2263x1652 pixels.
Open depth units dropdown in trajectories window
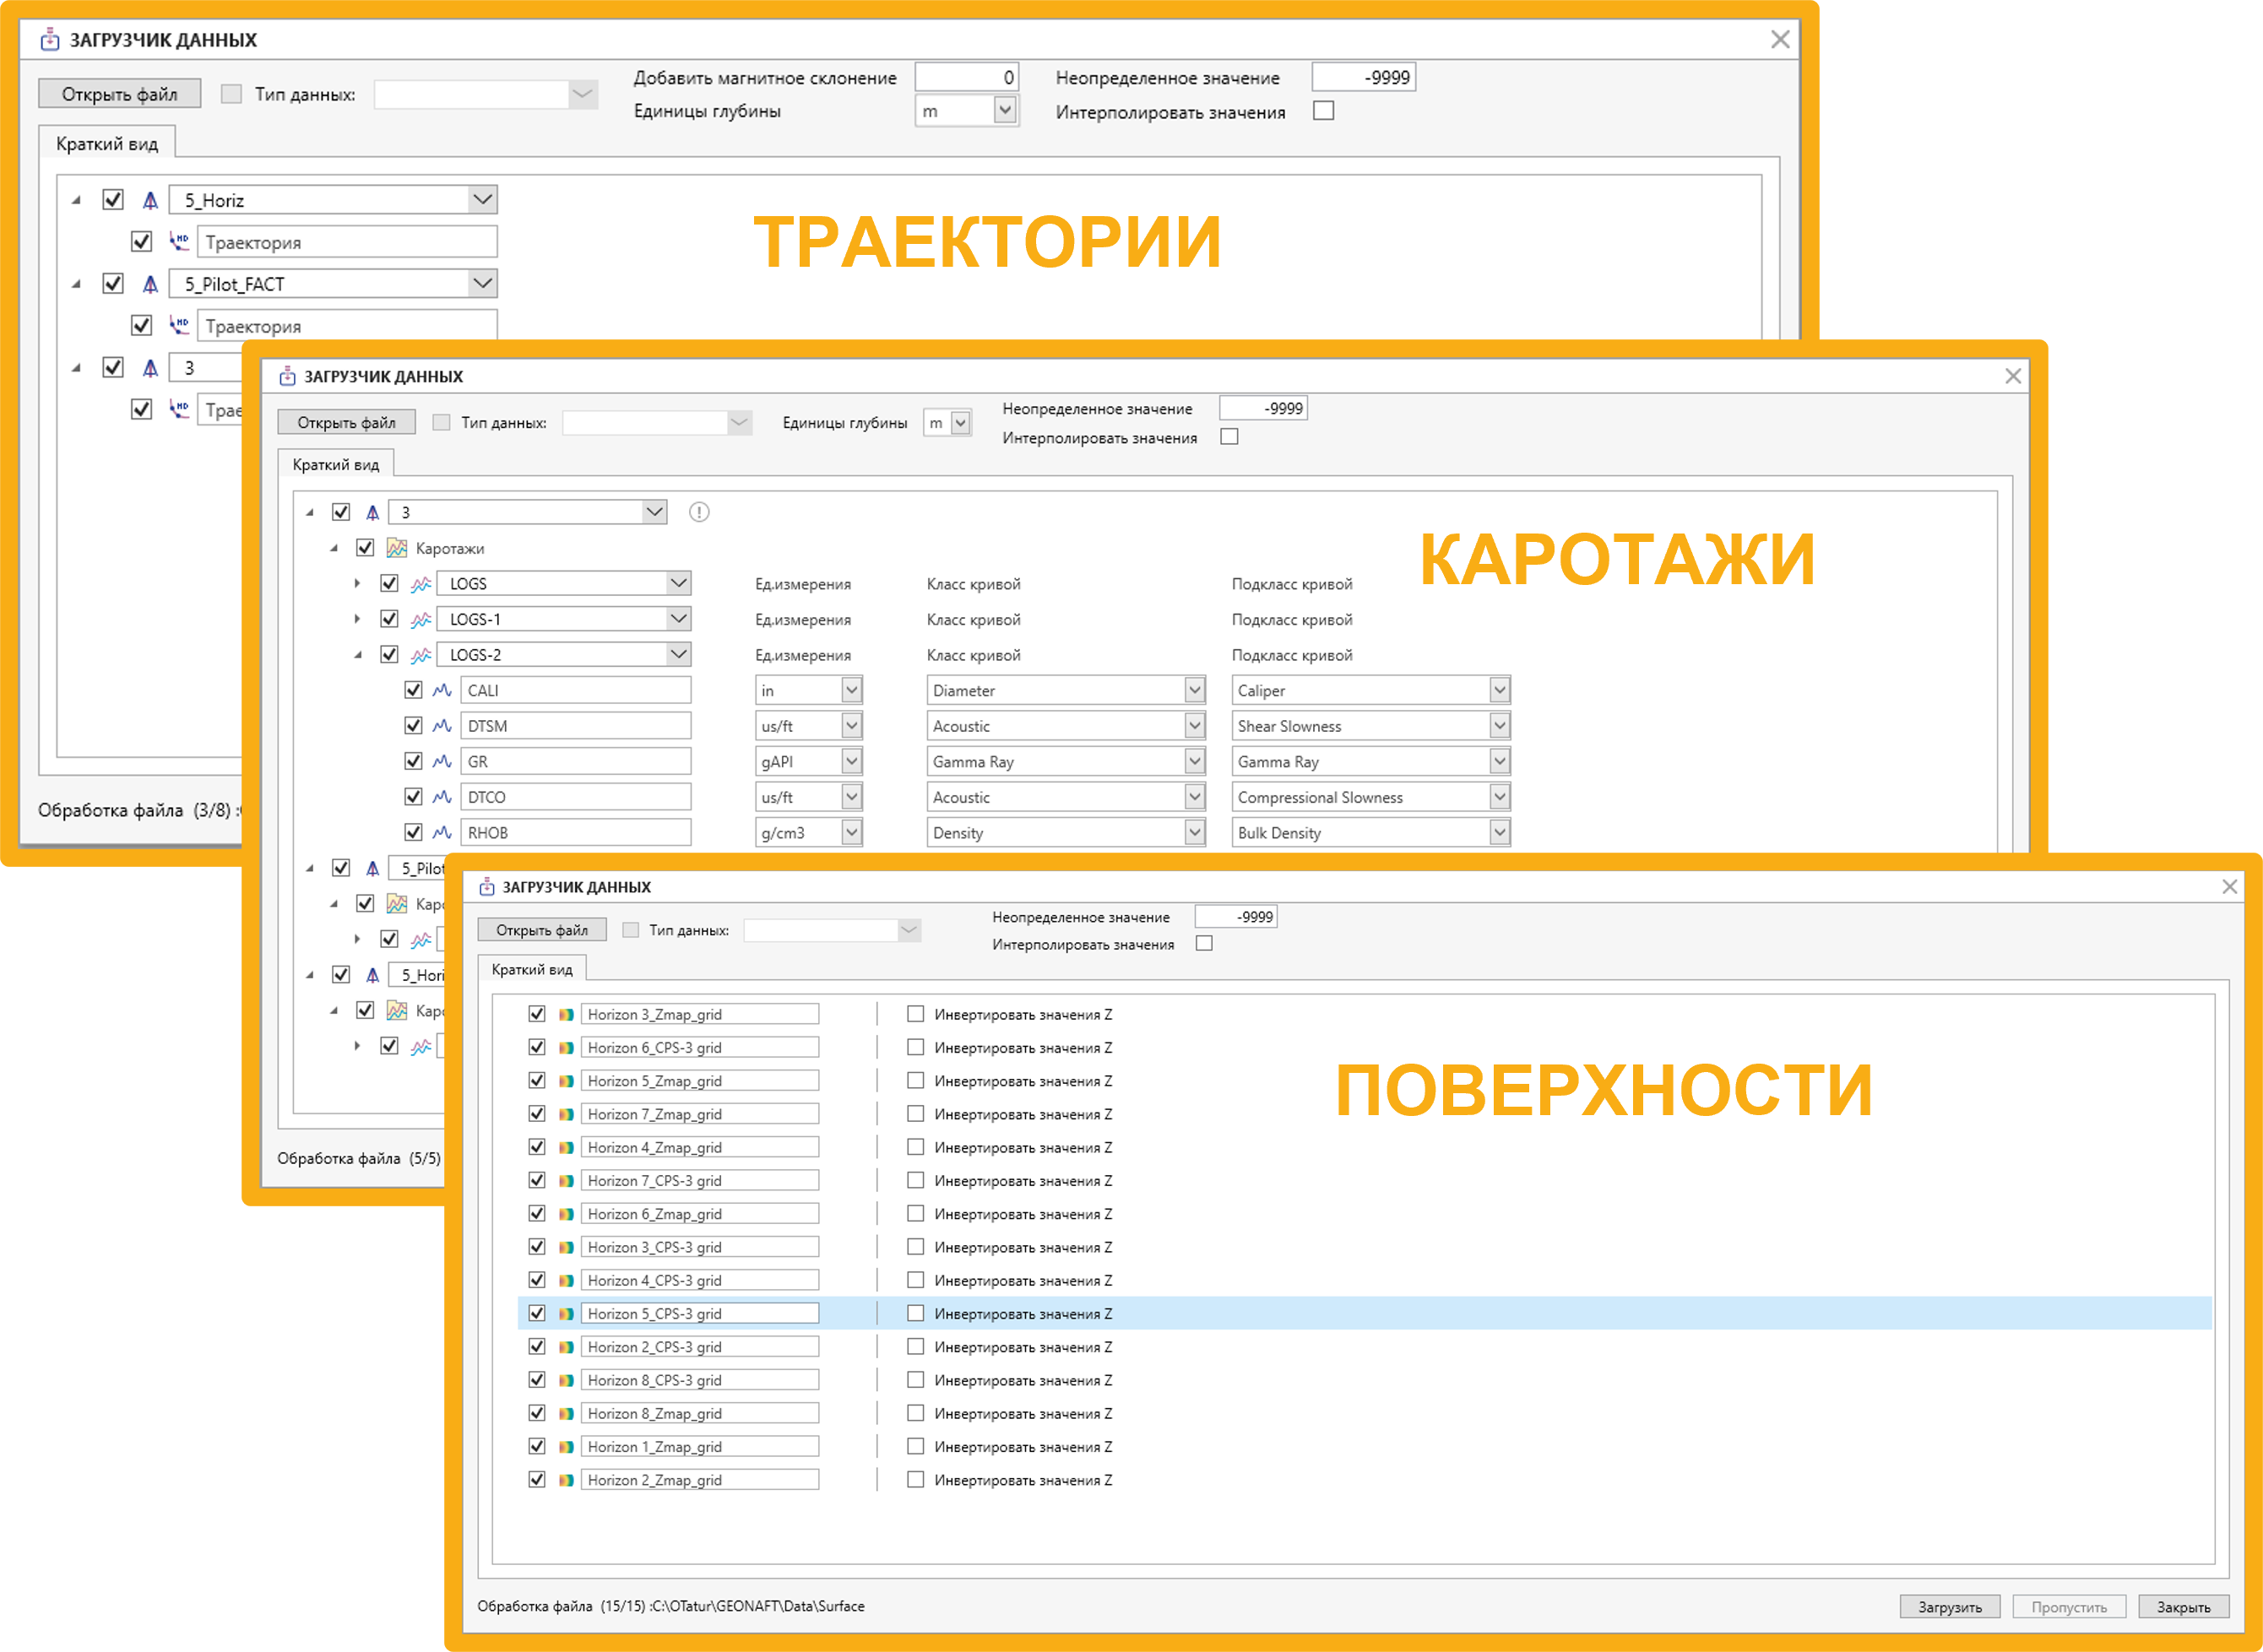click(1006, 110)
